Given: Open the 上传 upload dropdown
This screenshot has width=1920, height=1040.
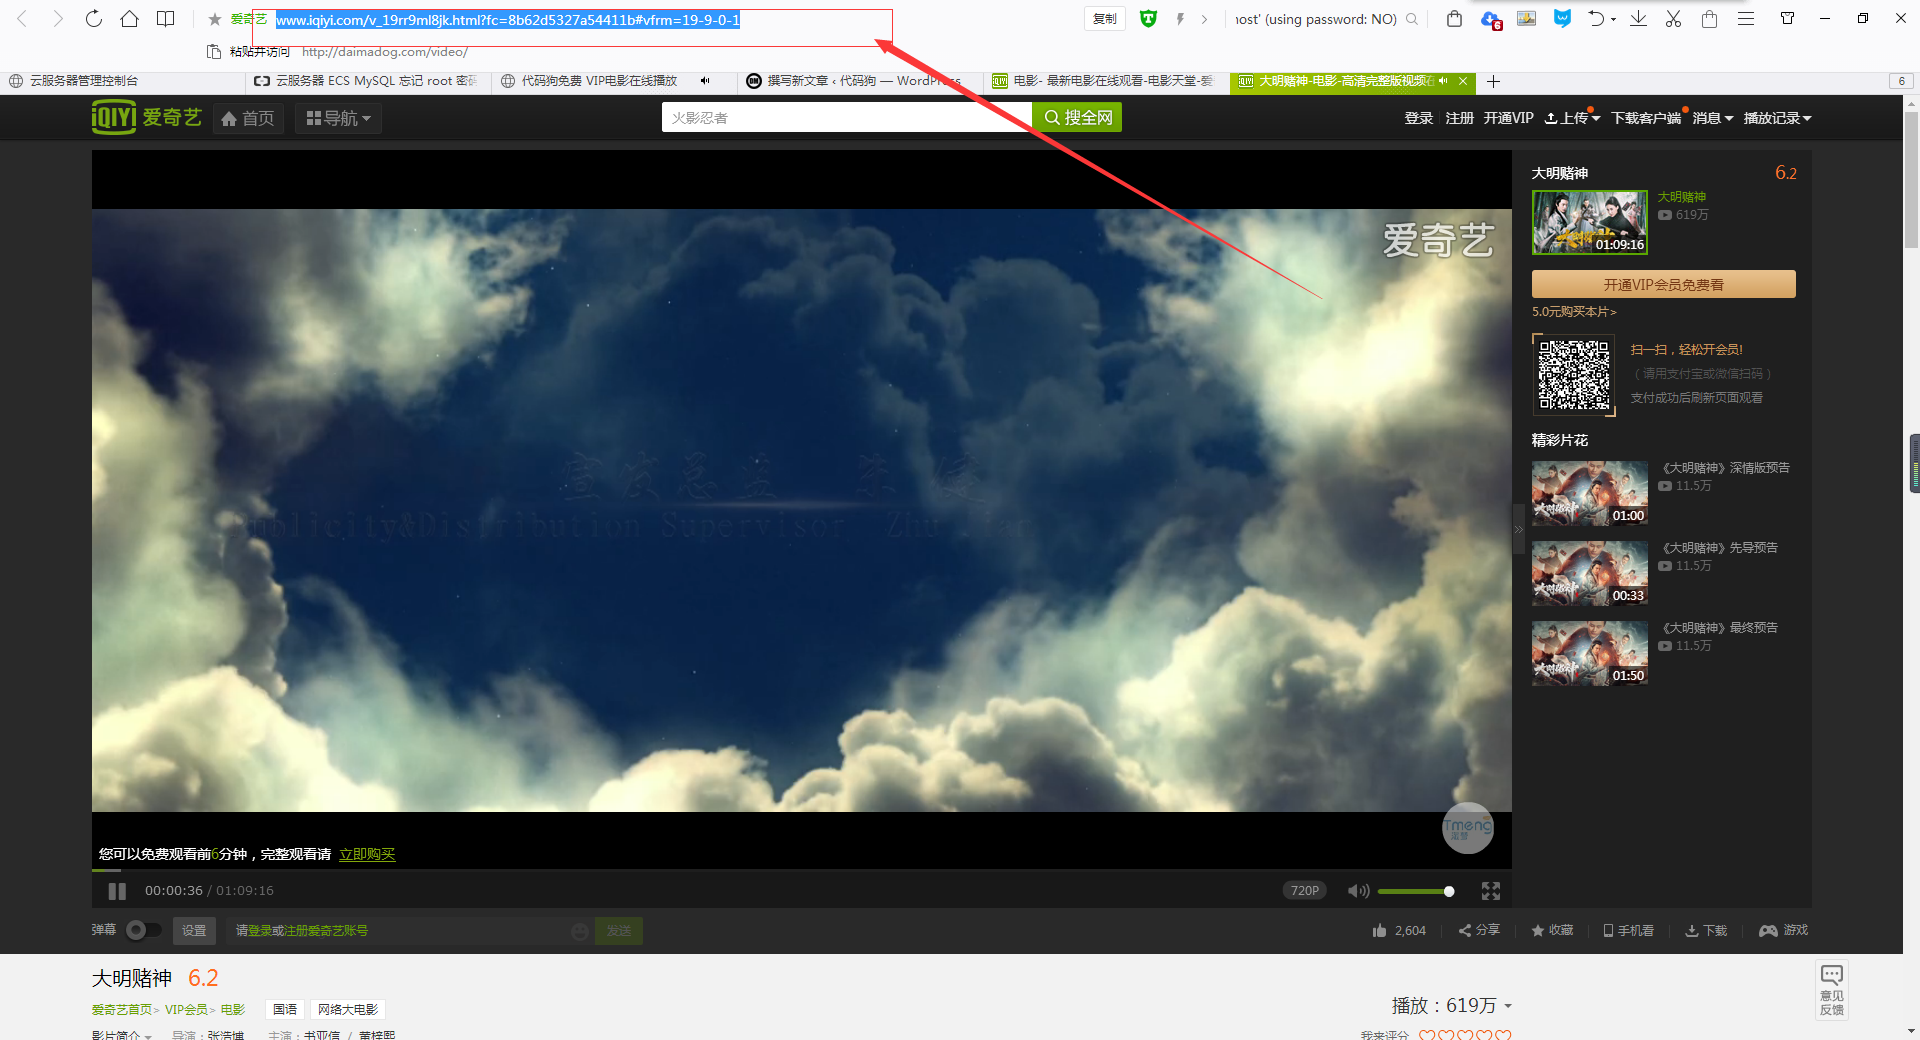Looking at the screenshot, I should pos(1572,118).
